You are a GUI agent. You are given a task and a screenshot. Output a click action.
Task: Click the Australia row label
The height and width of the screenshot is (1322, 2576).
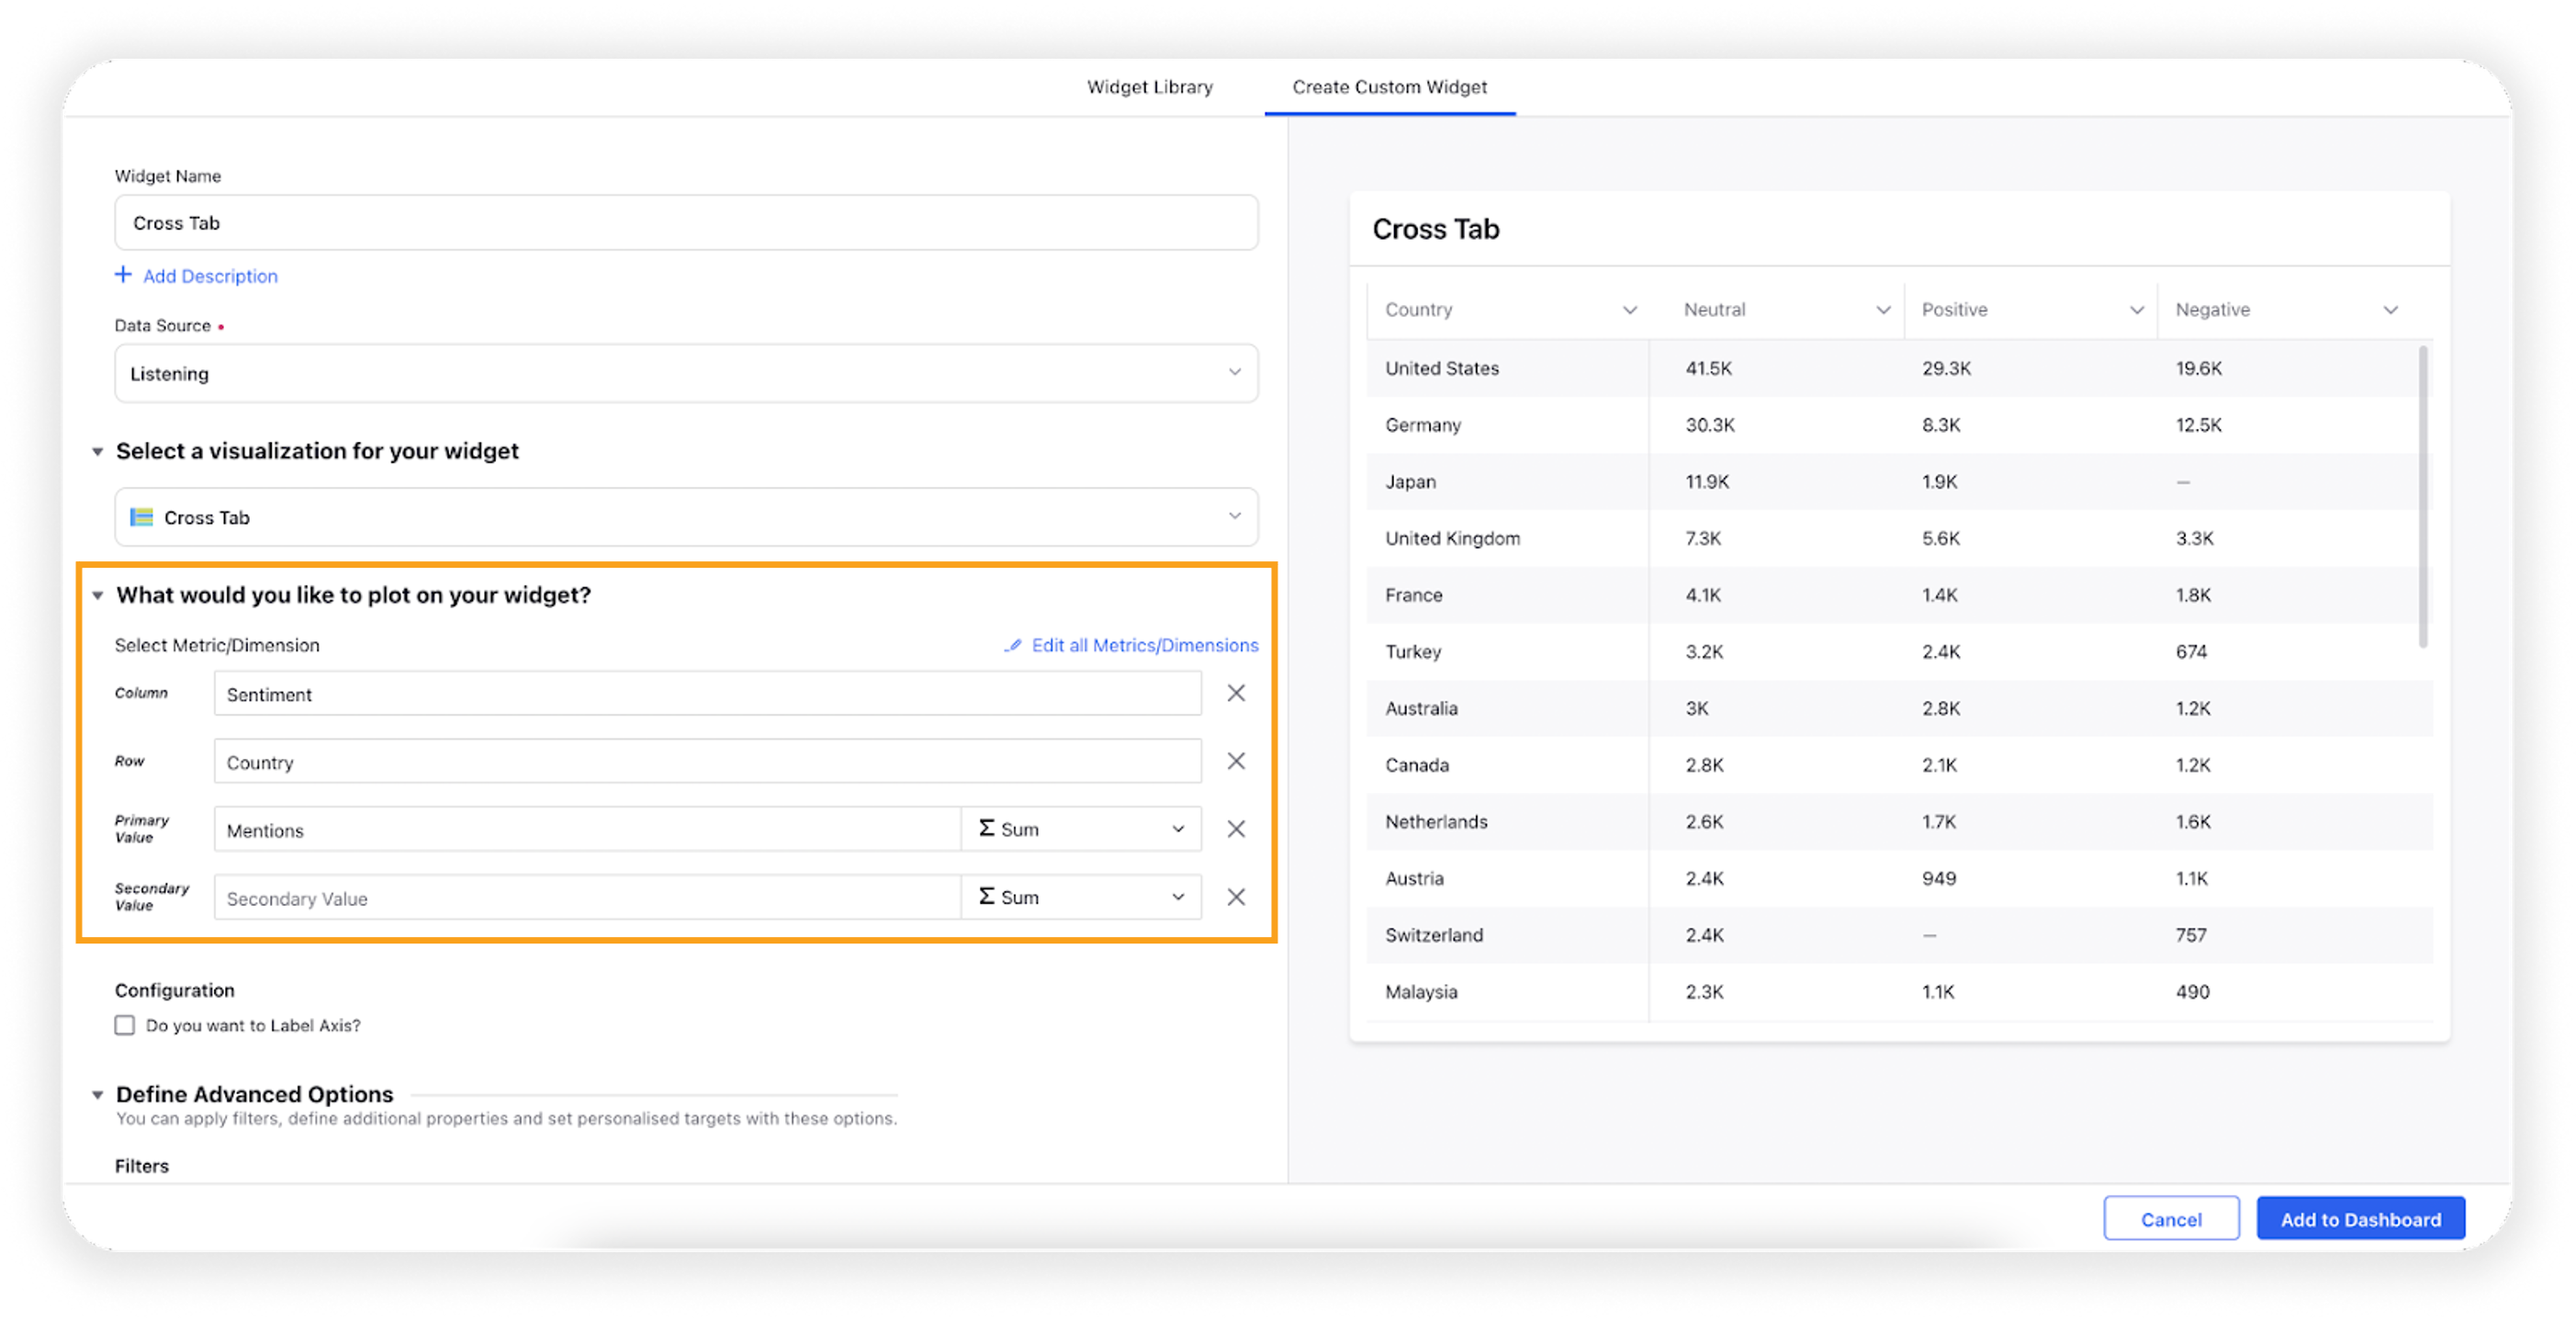click(1421, 708)
